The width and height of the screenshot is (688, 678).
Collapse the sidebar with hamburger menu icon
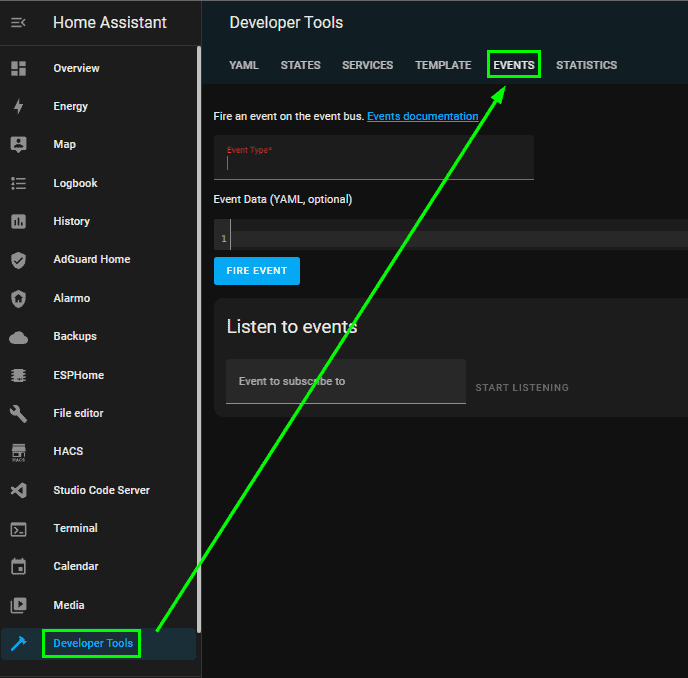[x=18, y=22]
